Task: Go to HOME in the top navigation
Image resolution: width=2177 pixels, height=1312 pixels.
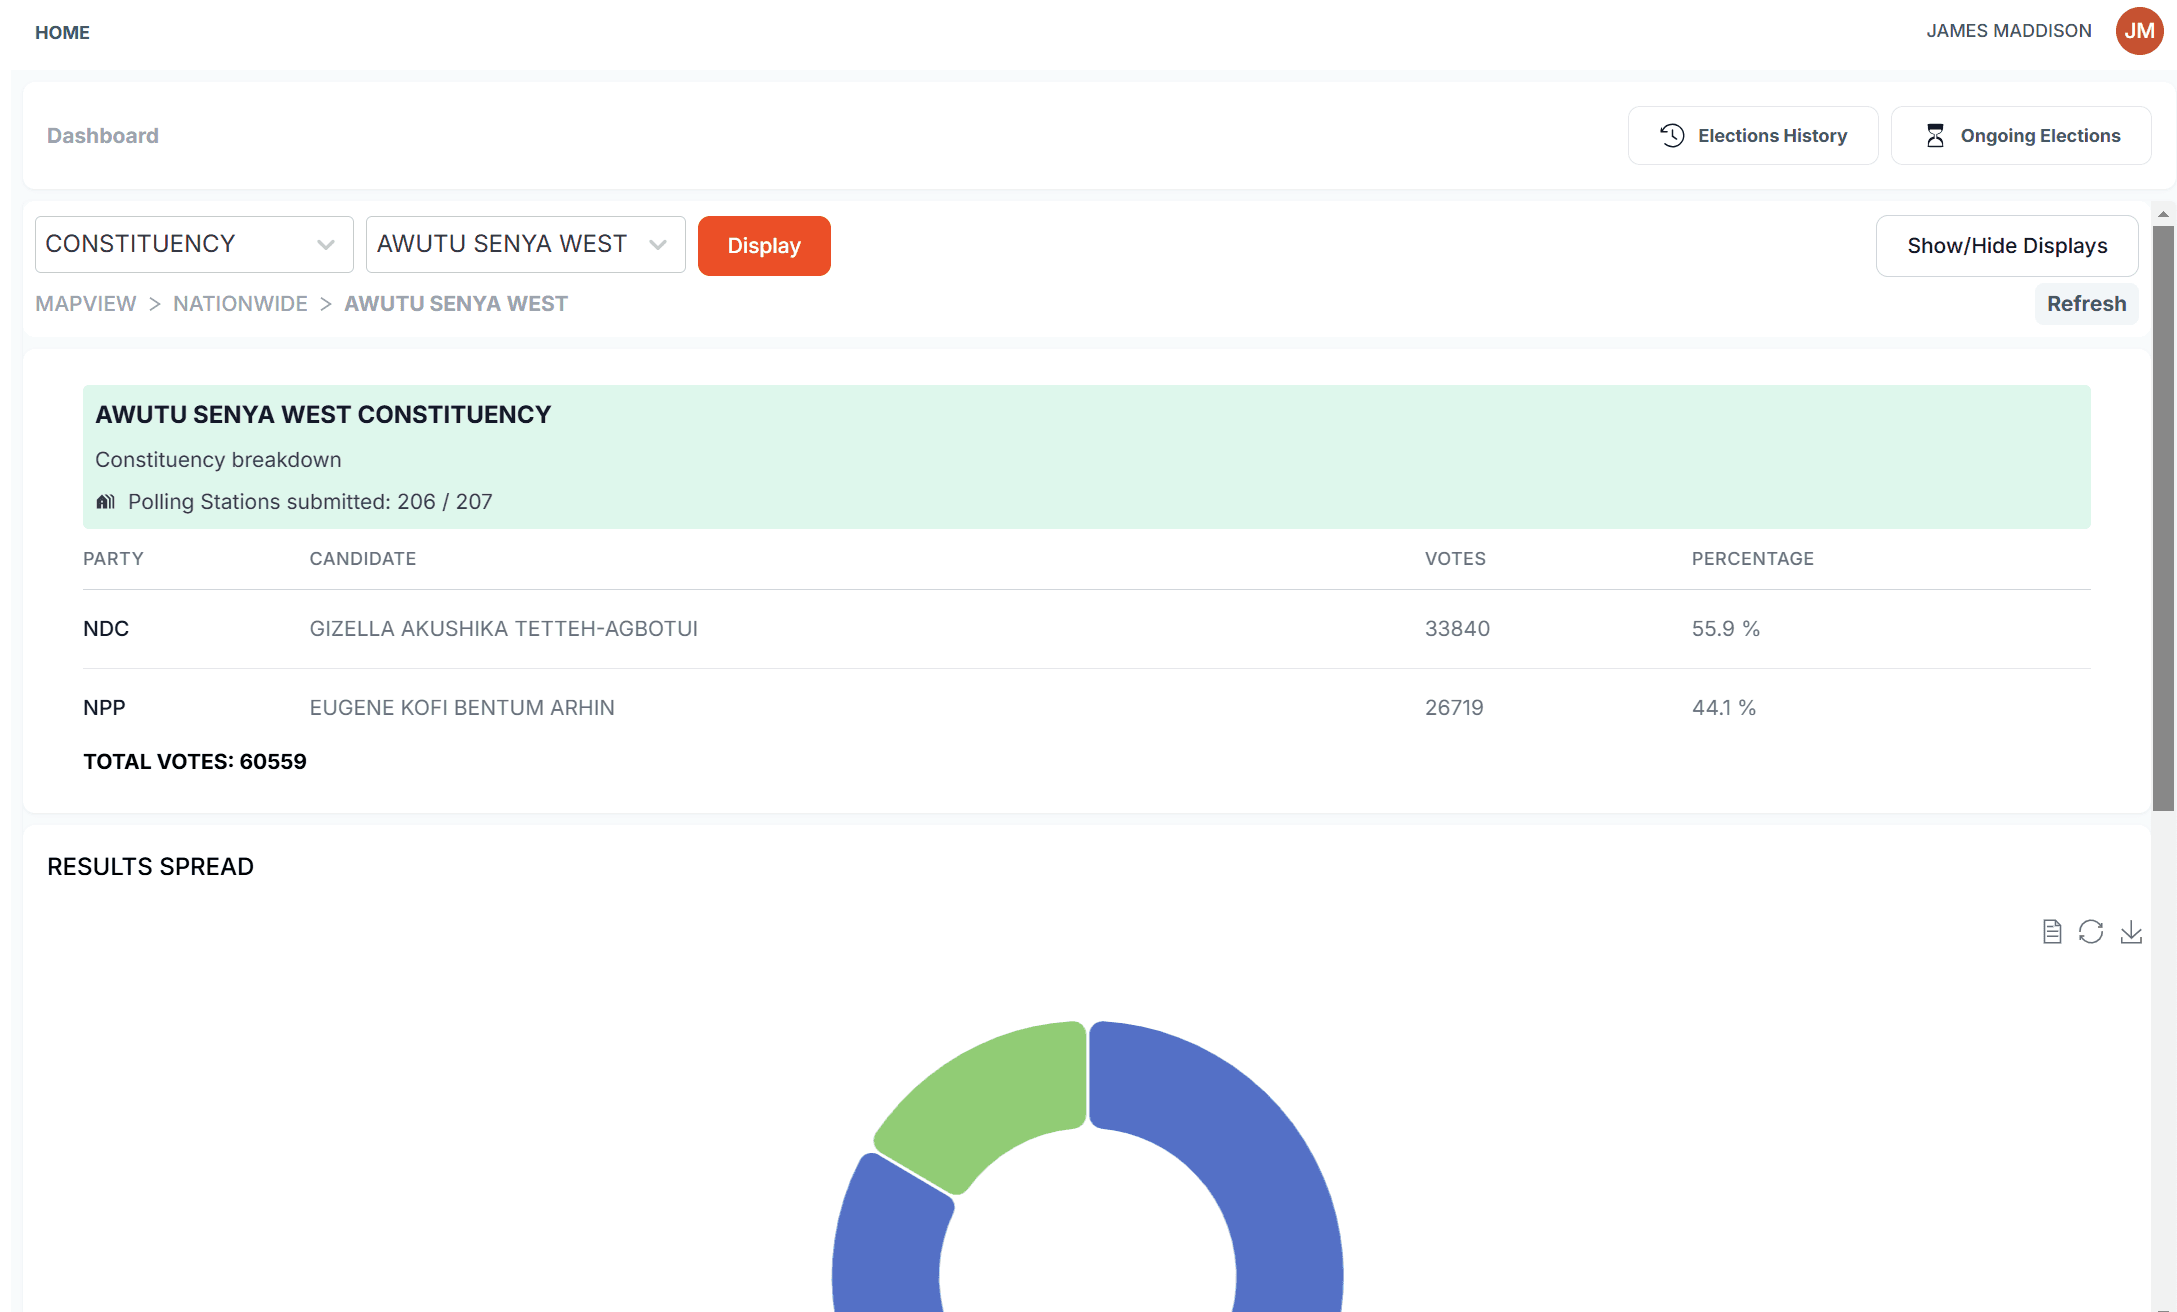Action: [x=62, y=32]
